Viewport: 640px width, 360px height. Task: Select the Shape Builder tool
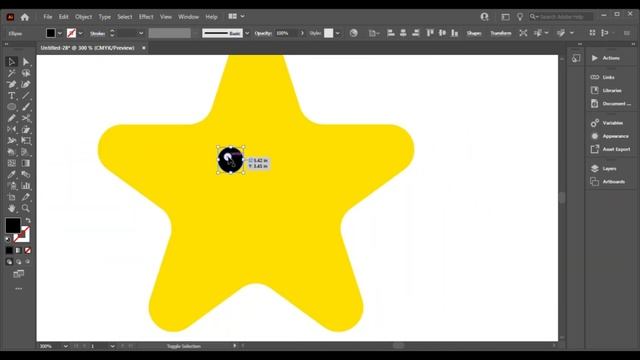tap(11, 152)
